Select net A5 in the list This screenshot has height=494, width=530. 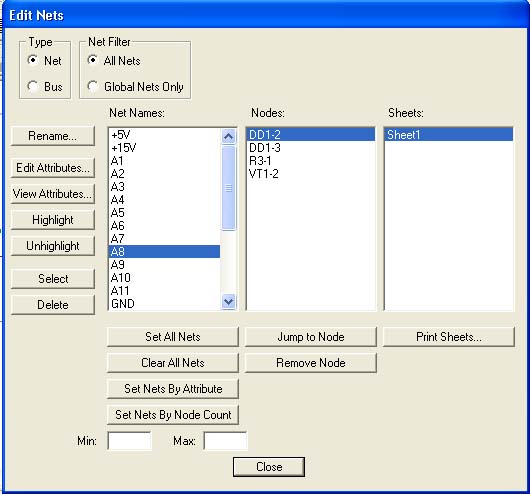[164, 213]
